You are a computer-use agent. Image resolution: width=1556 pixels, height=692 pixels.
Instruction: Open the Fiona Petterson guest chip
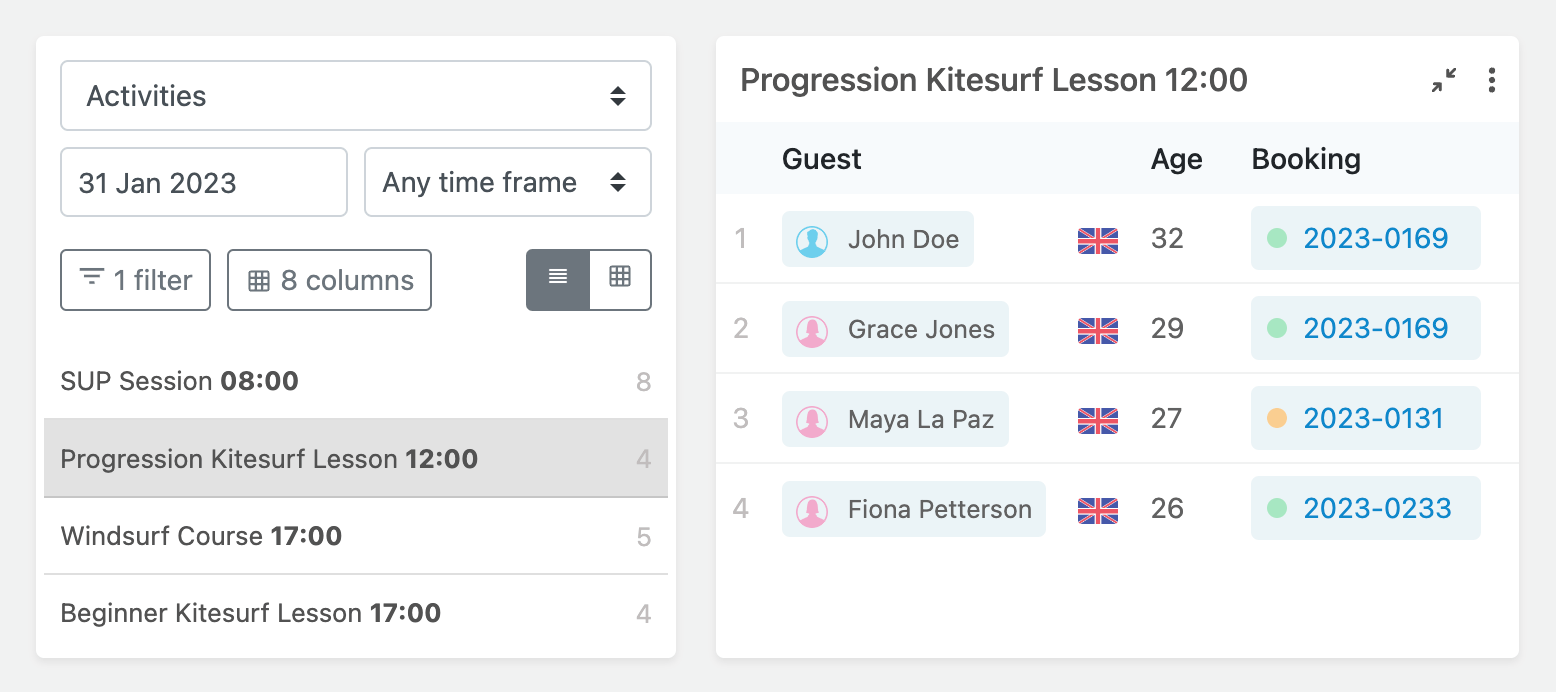(x=914, y=509)
